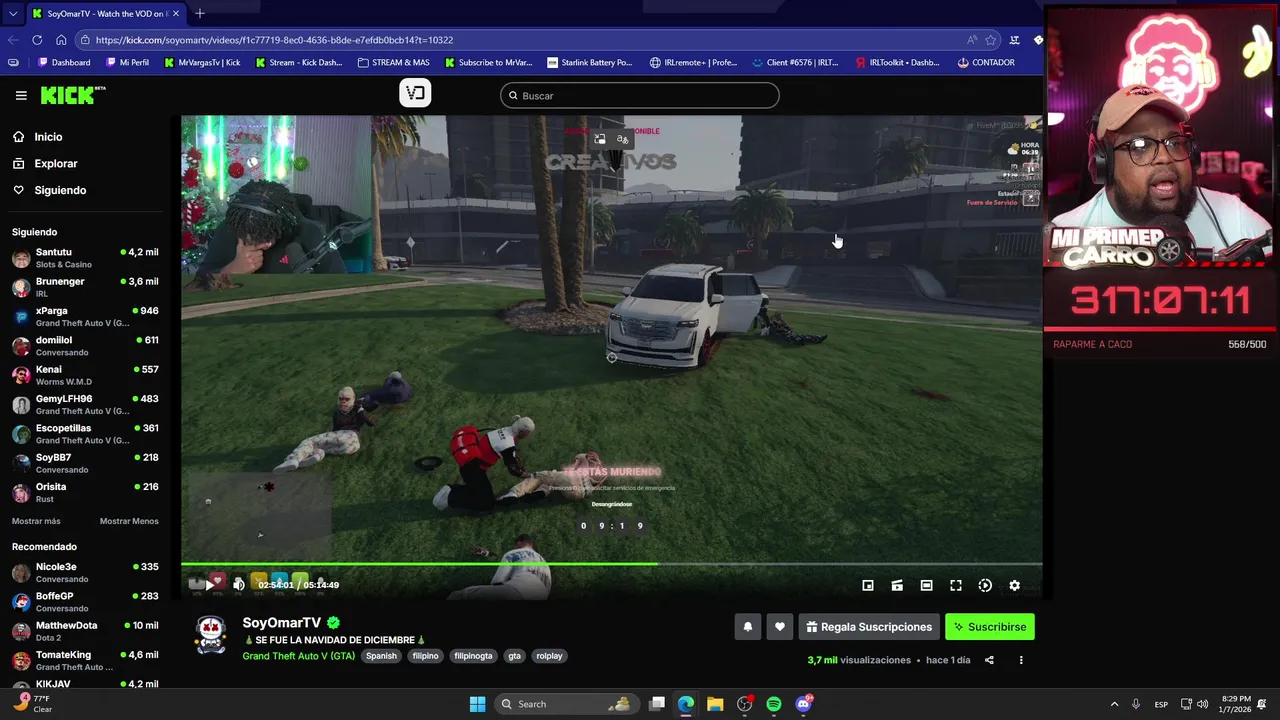1280x720 pixels.
Task: Go to browser home page
Action: pos(61,40)
